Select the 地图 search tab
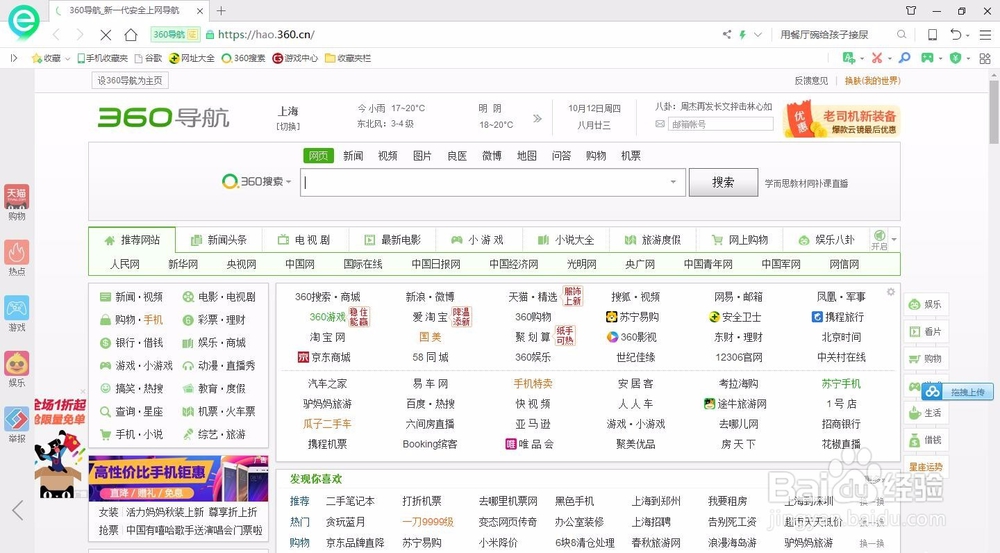 coord(527,156)
